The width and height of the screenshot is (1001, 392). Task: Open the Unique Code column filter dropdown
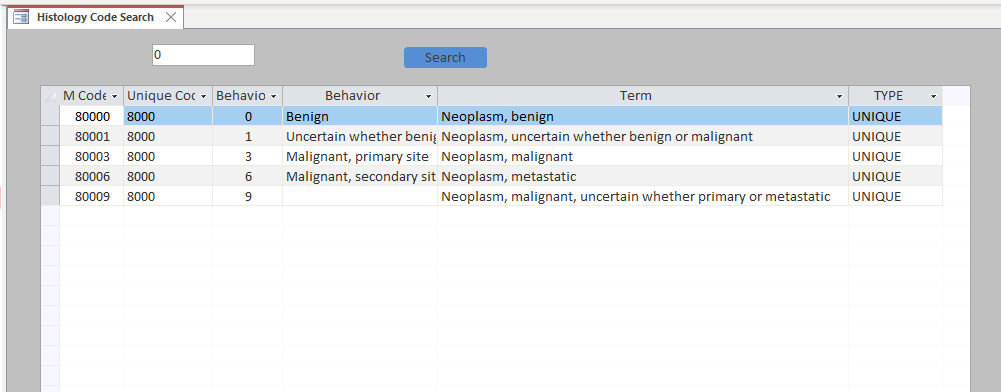point(203,96)
